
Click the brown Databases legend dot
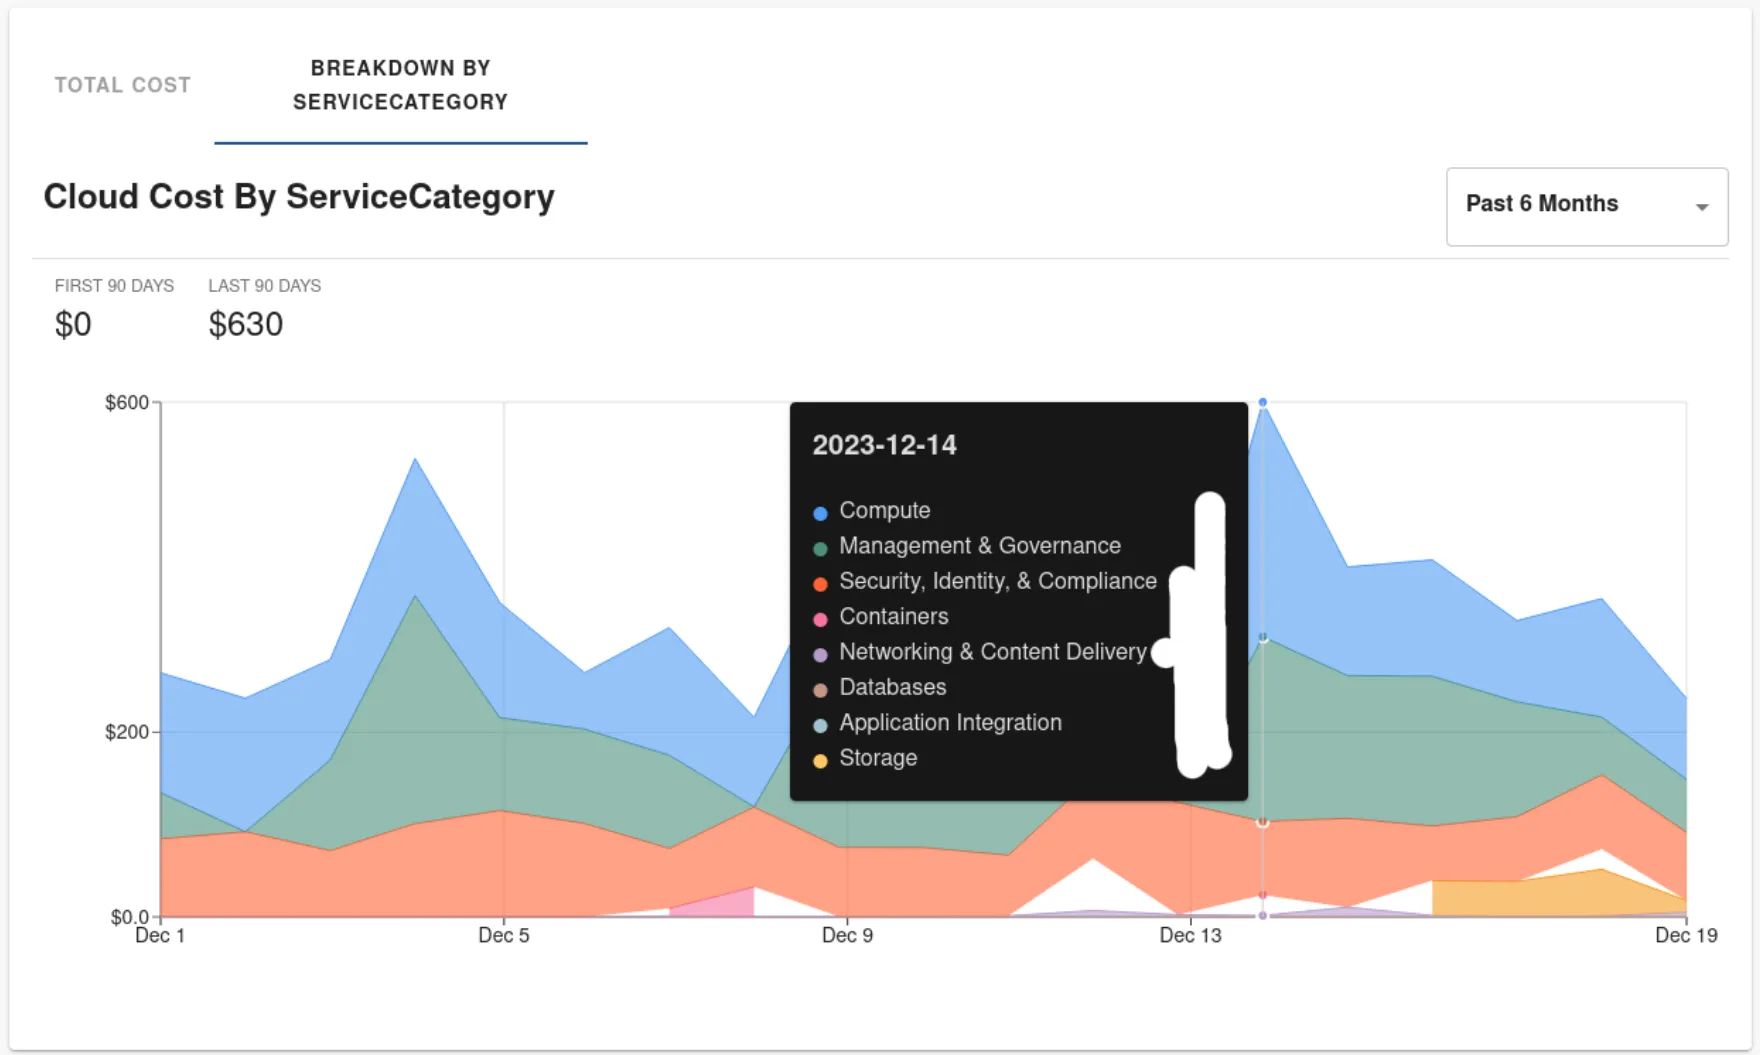click(820, 690)
